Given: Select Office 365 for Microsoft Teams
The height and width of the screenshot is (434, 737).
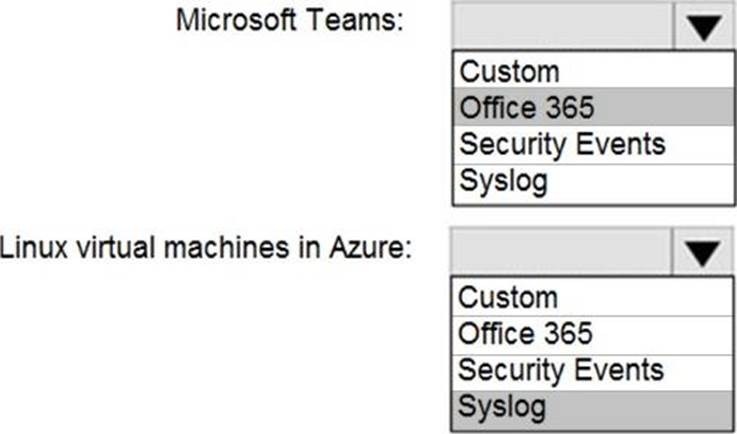Looking at the screenshot, I should click(x=594, y=107).
